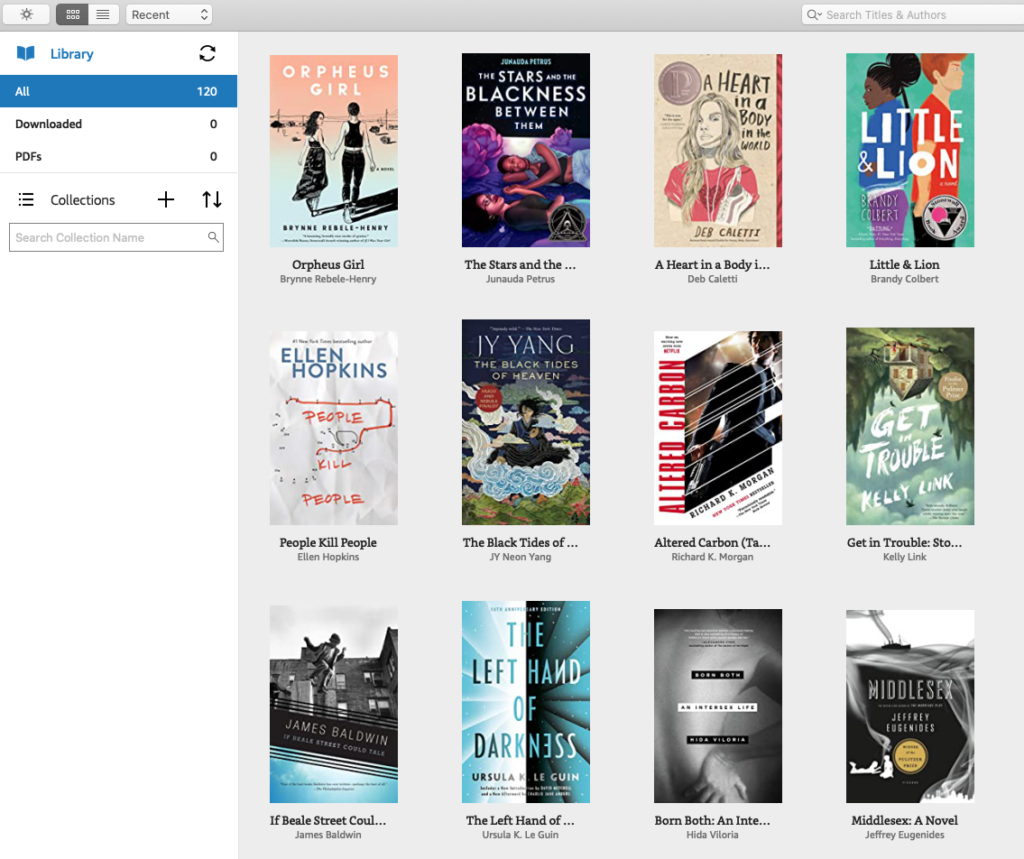Switch to list view
This screenshot has width=1024, height=859.
pos(103,14)
